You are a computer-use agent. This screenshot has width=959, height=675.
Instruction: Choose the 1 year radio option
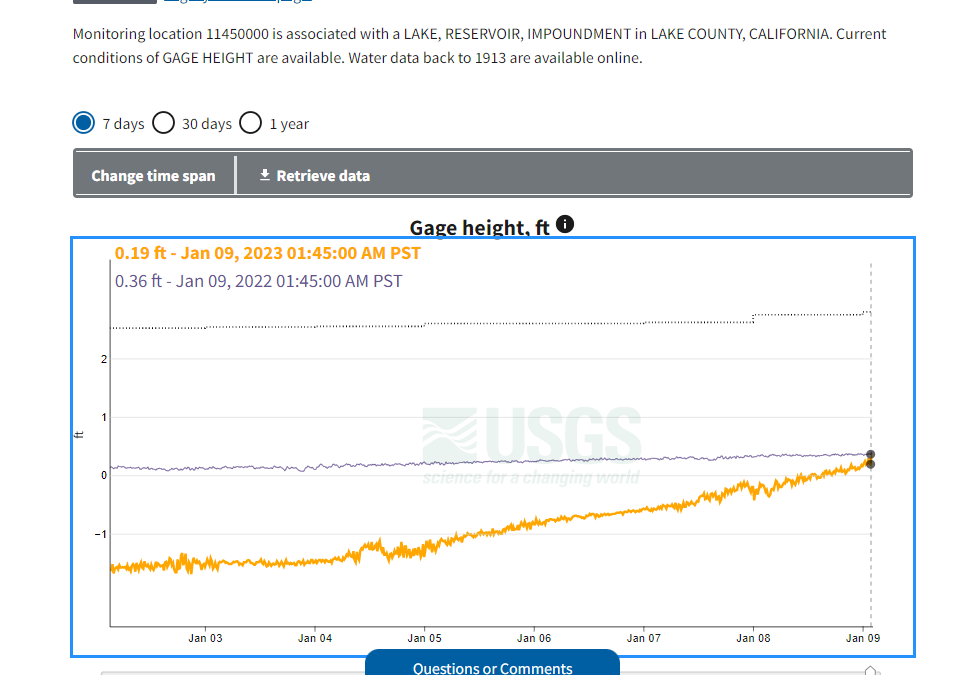tap(251, 123)
